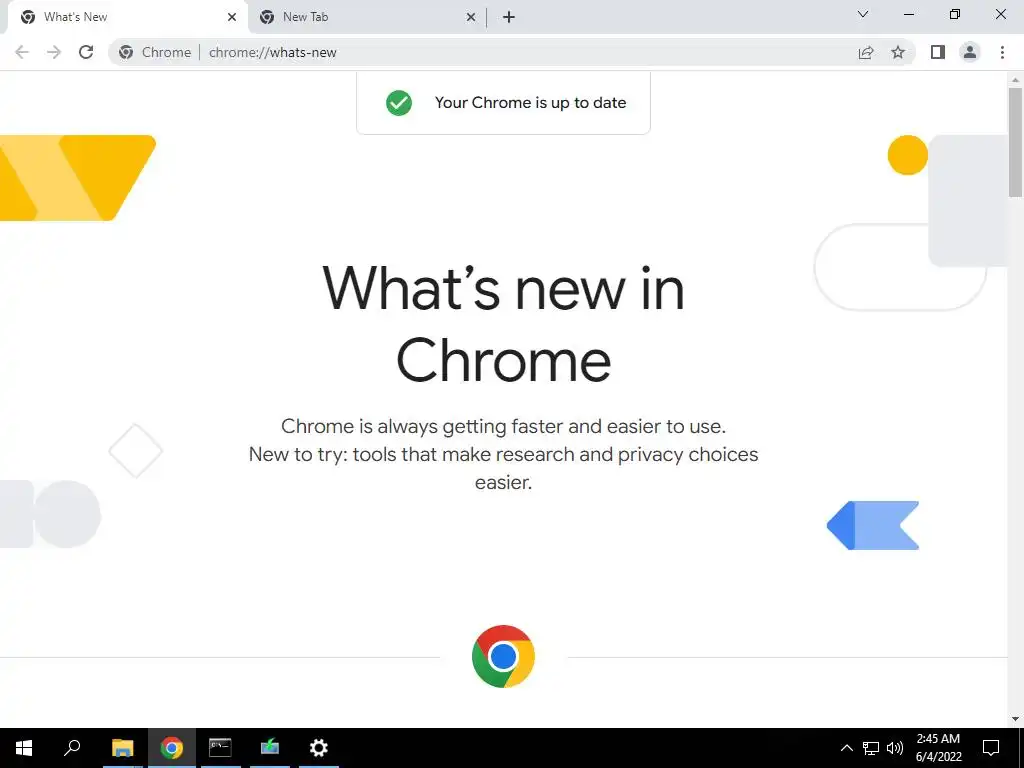
Task: Reload the What's New page
Action: (86, 52)
